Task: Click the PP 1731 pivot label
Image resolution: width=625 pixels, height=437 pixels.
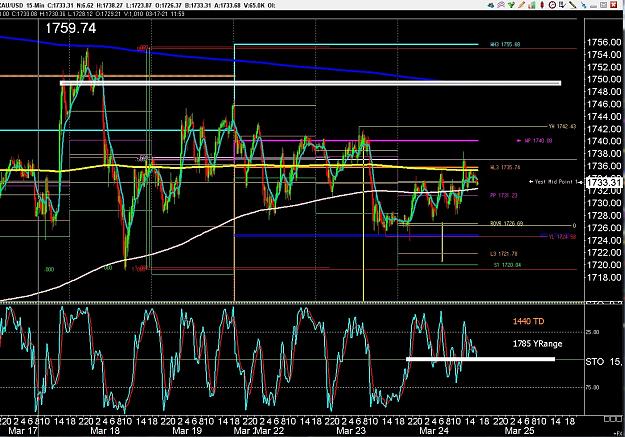Action: pyautogui.click(x=503, y=195)
